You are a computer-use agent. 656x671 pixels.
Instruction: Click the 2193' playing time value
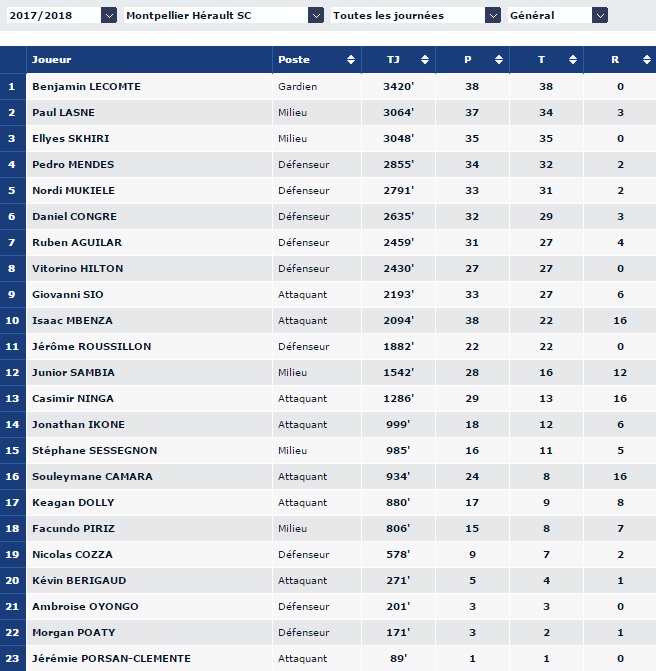(x=398, y=294)
